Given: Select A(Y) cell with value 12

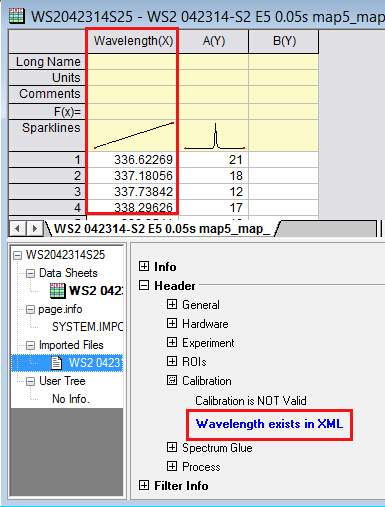Looking at the screenshot, I should [x=214, y=192].
